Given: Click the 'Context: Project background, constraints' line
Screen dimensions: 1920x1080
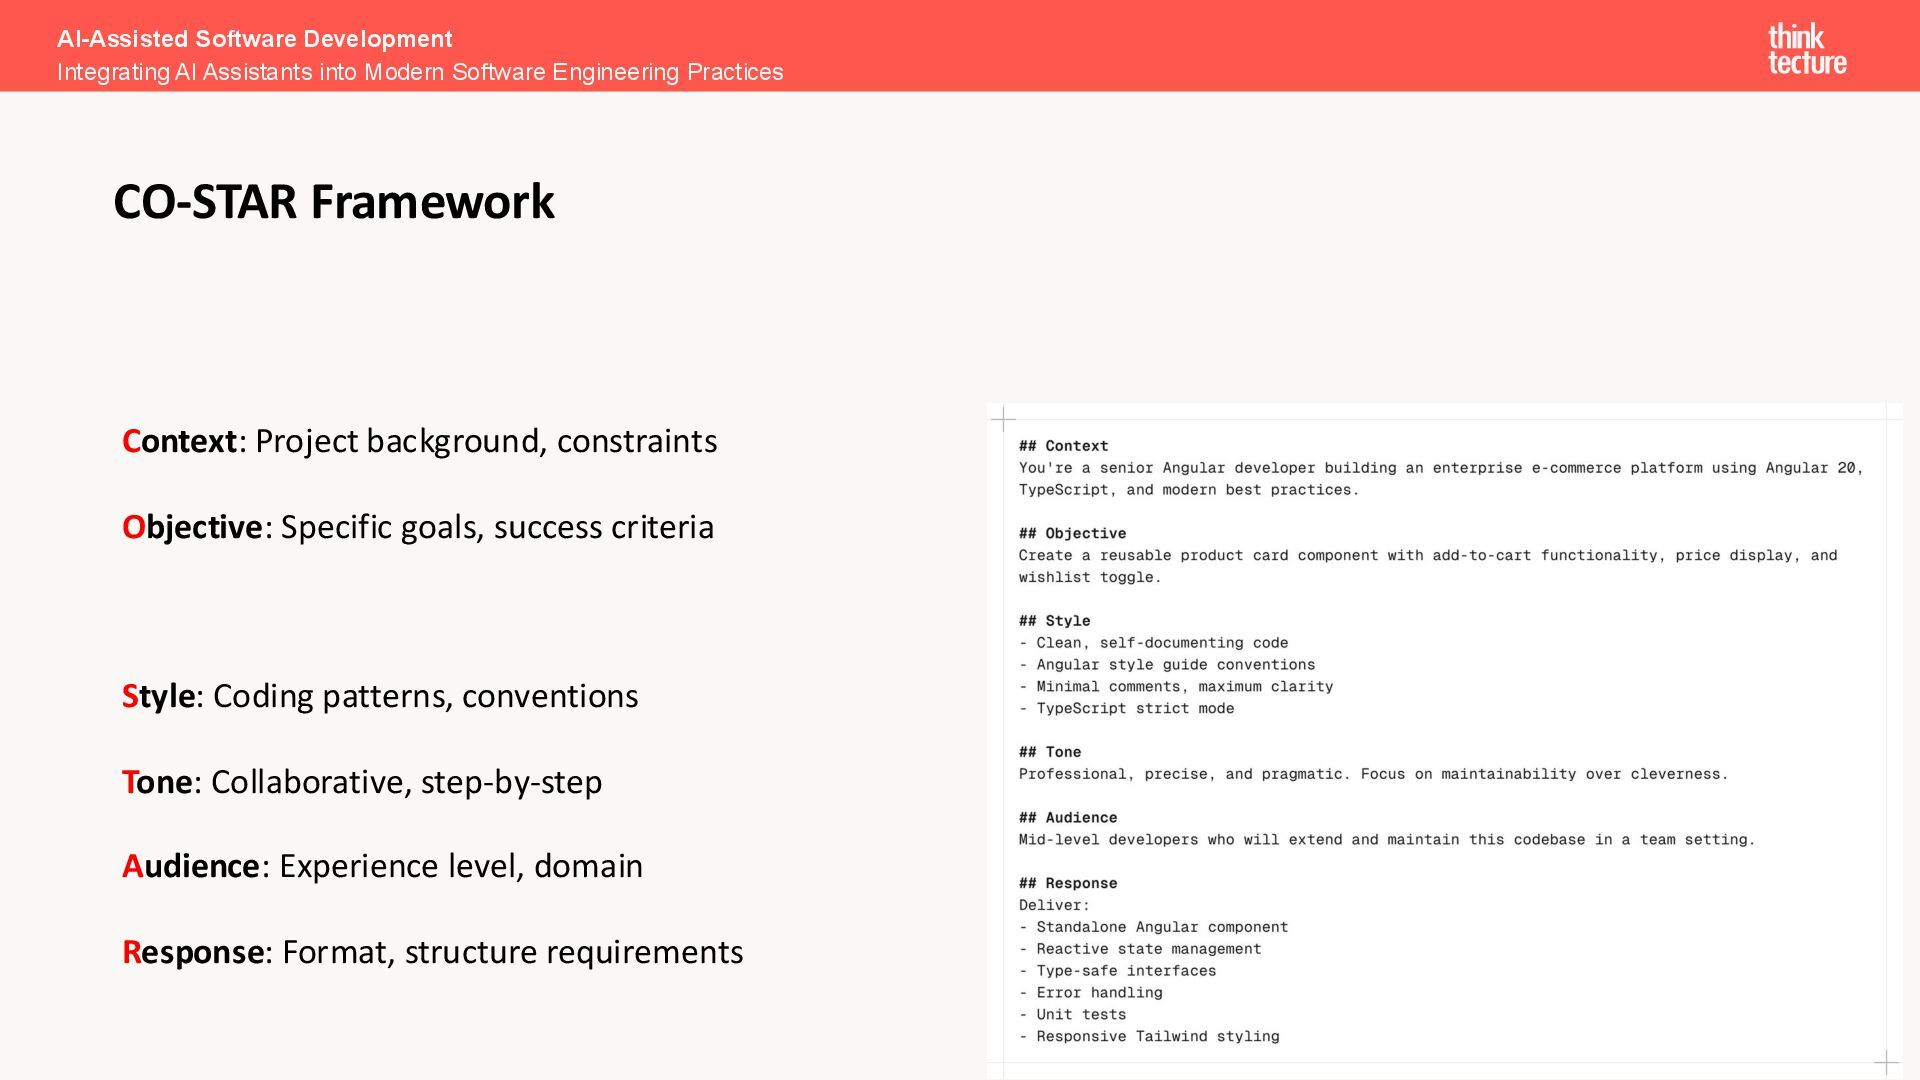Looking at the screenshot, I should (419, 441).
